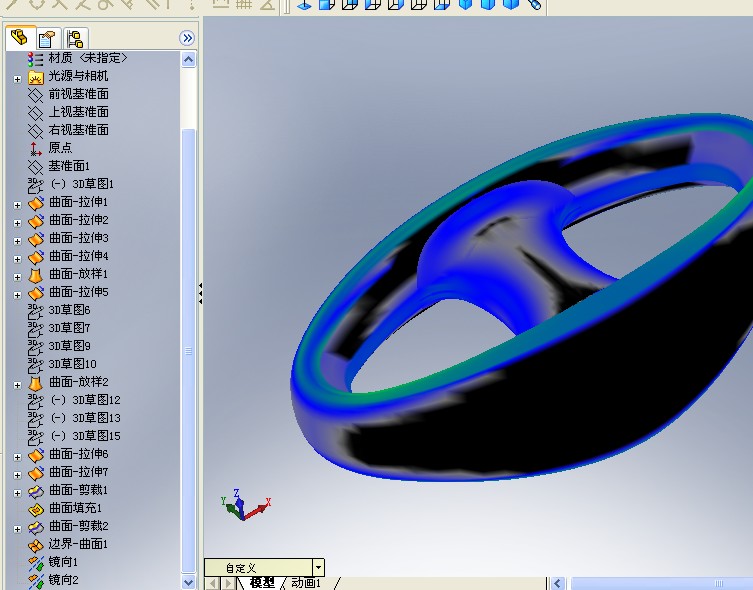This screenshot has height=590, width=753.
Task: Expand the 曲面-拉伸2 feature node
Action: [x=17, y=223]
